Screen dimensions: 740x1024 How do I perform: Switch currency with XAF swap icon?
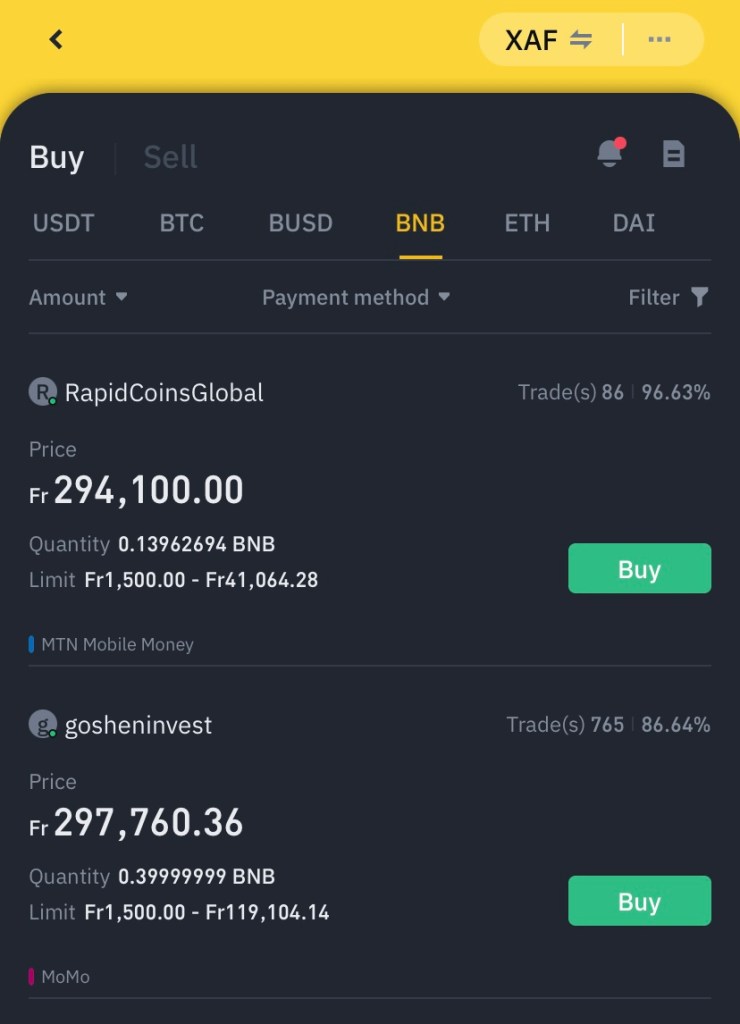click(581, 40)
